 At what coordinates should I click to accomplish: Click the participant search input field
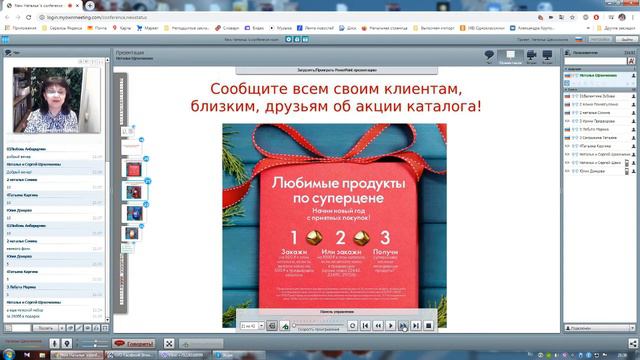click(596, 61)
